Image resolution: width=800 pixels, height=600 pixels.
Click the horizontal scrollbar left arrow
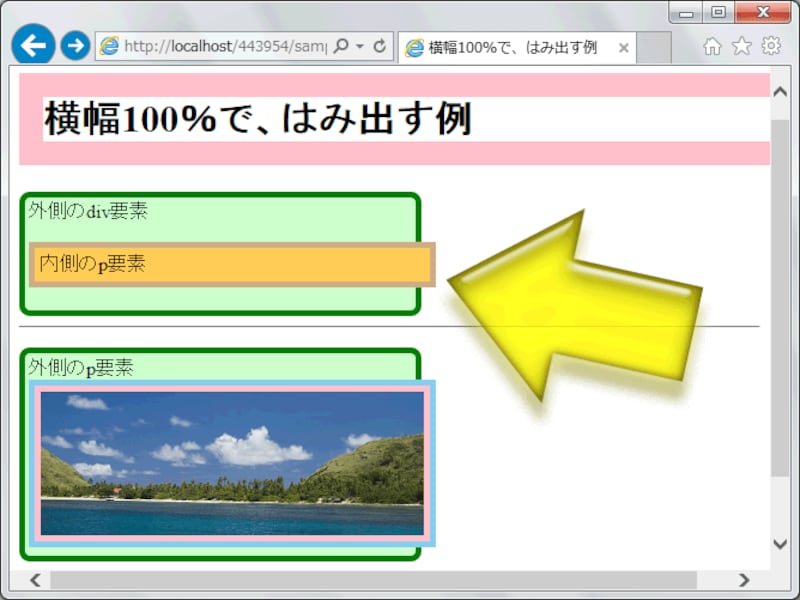point(34,580)
